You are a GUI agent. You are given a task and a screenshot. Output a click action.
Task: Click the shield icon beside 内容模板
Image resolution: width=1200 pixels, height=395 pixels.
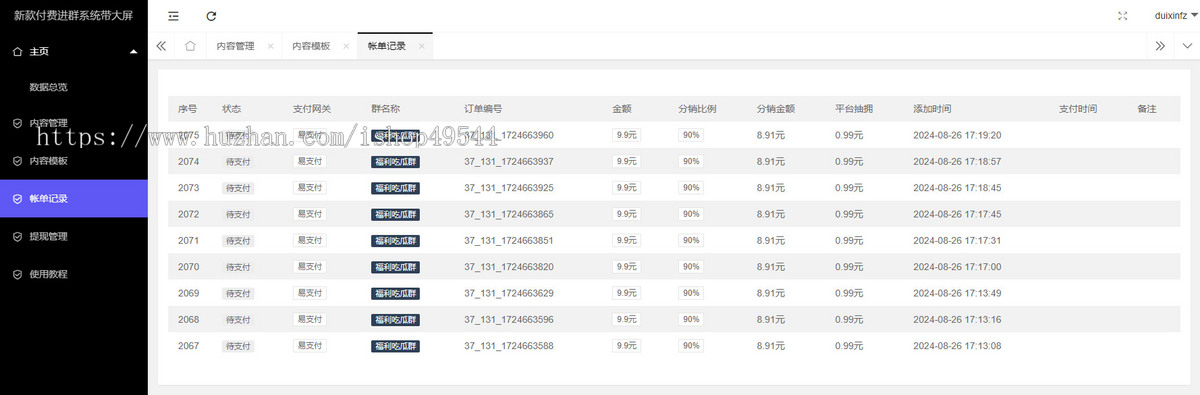17,161
